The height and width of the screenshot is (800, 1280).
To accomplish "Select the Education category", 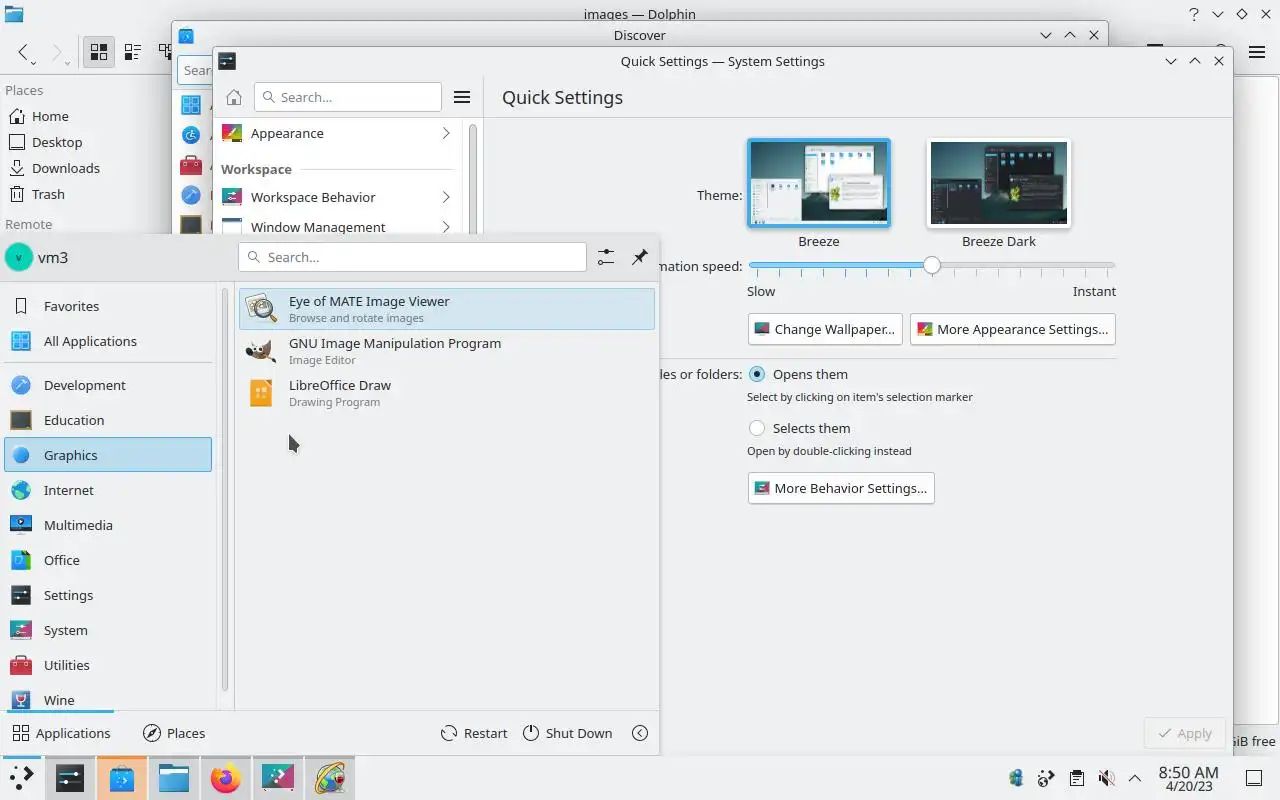I will click(x=108, y=420).
